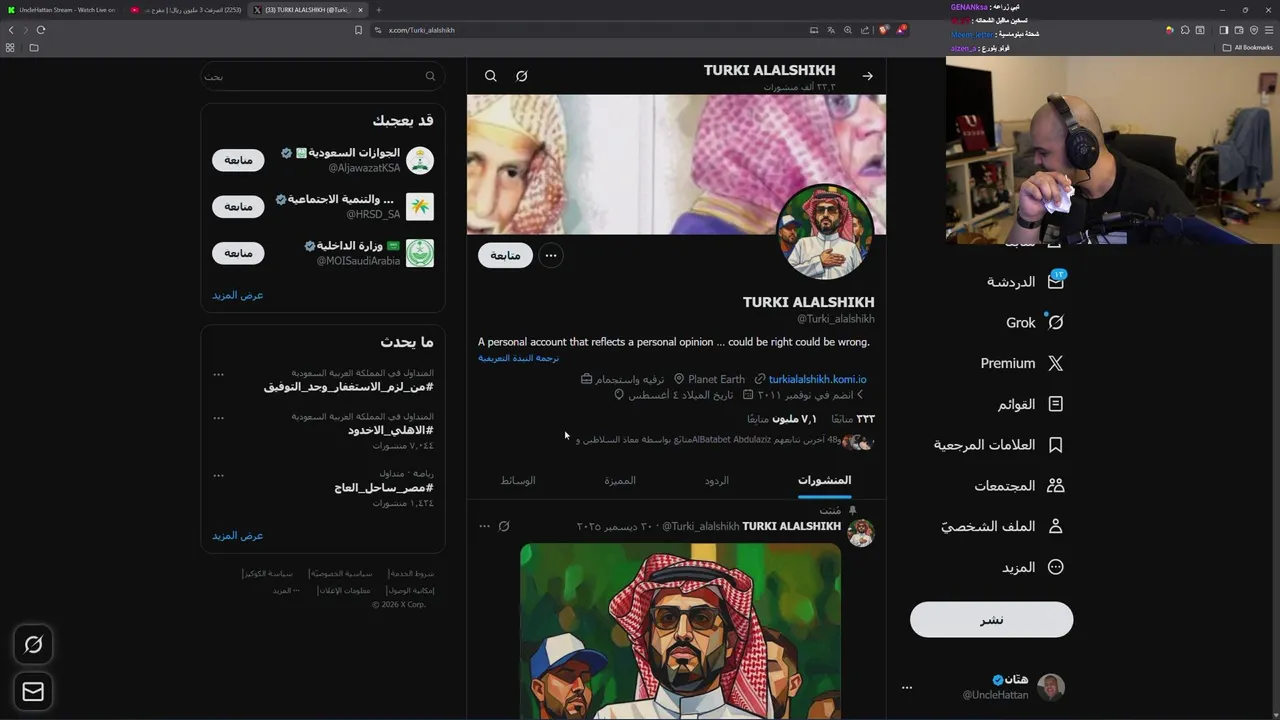This screenshot has width=1280, height=720.
Task: Open the followers count ٧,١ مليون
Action: coord(782,419)
